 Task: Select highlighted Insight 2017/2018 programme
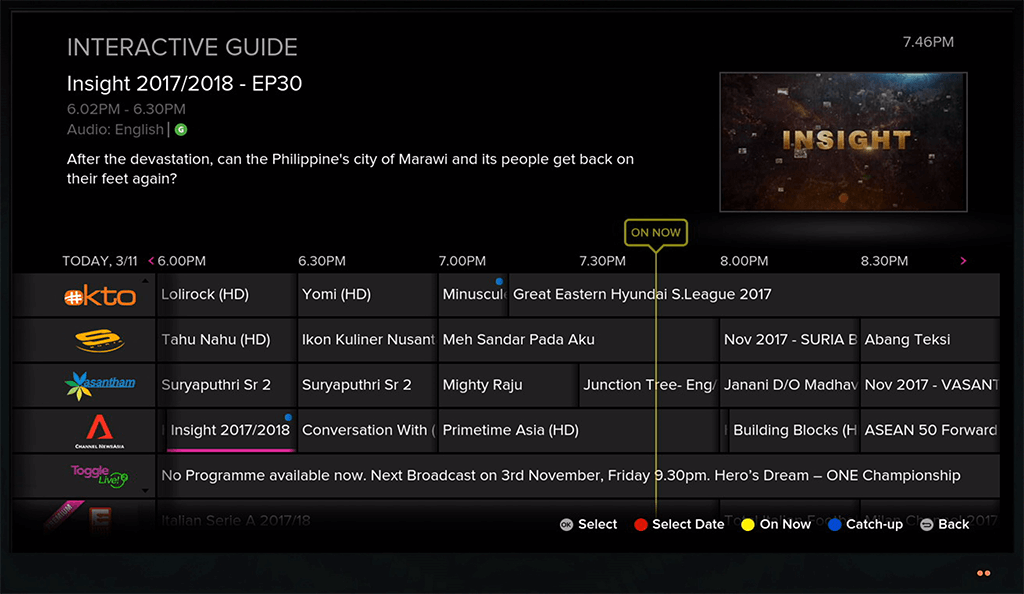click(x=231, y=430)
